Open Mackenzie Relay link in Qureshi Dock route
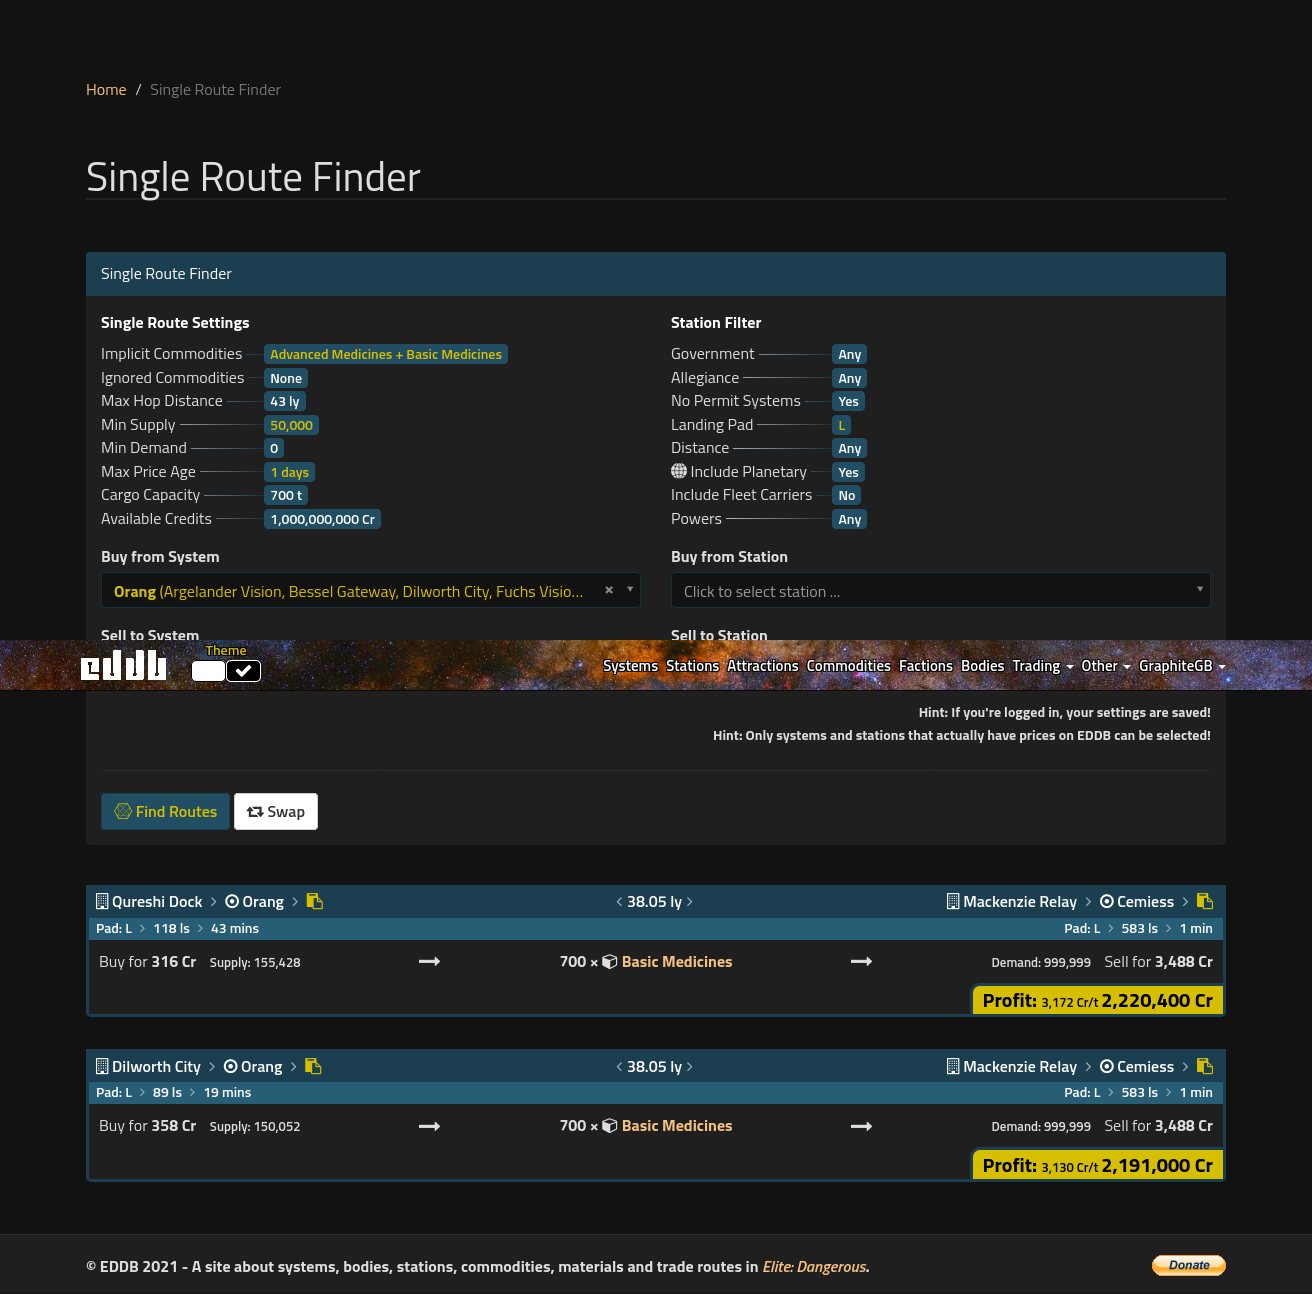1312x1294 pixels. pos(1020,902)
